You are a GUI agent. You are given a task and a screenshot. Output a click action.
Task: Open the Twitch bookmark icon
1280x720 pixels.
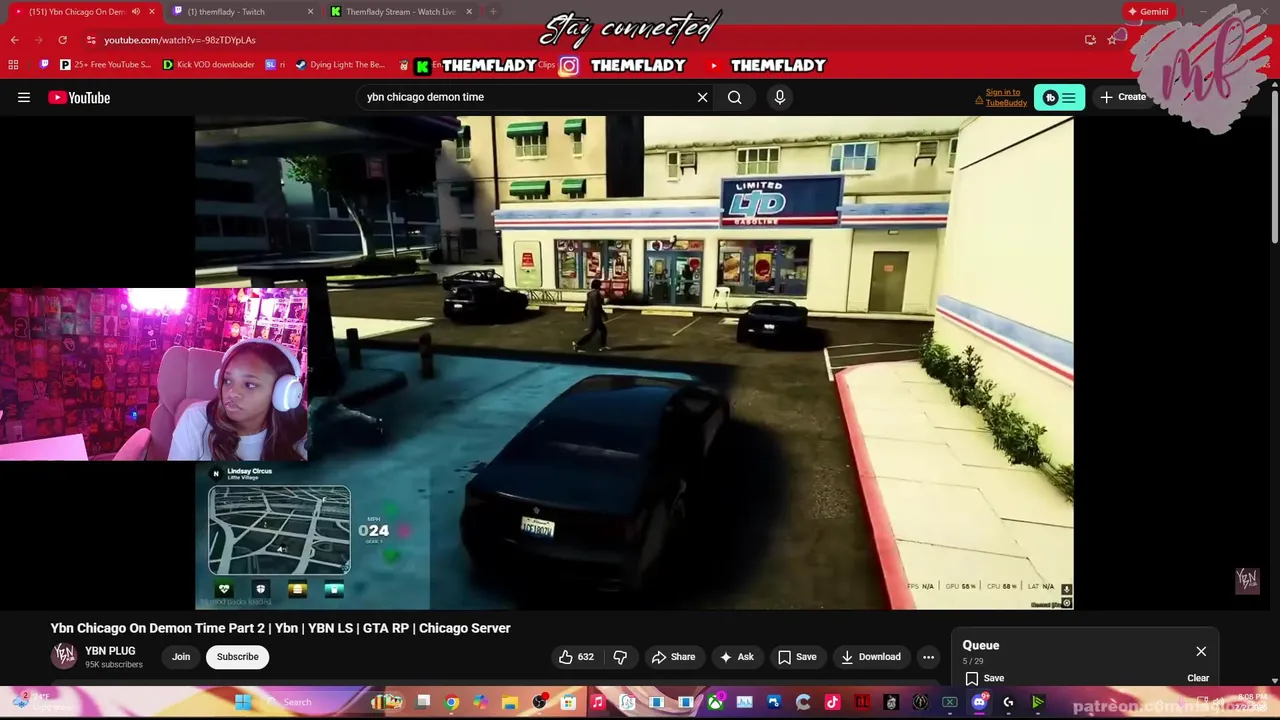tap(44, 65)
